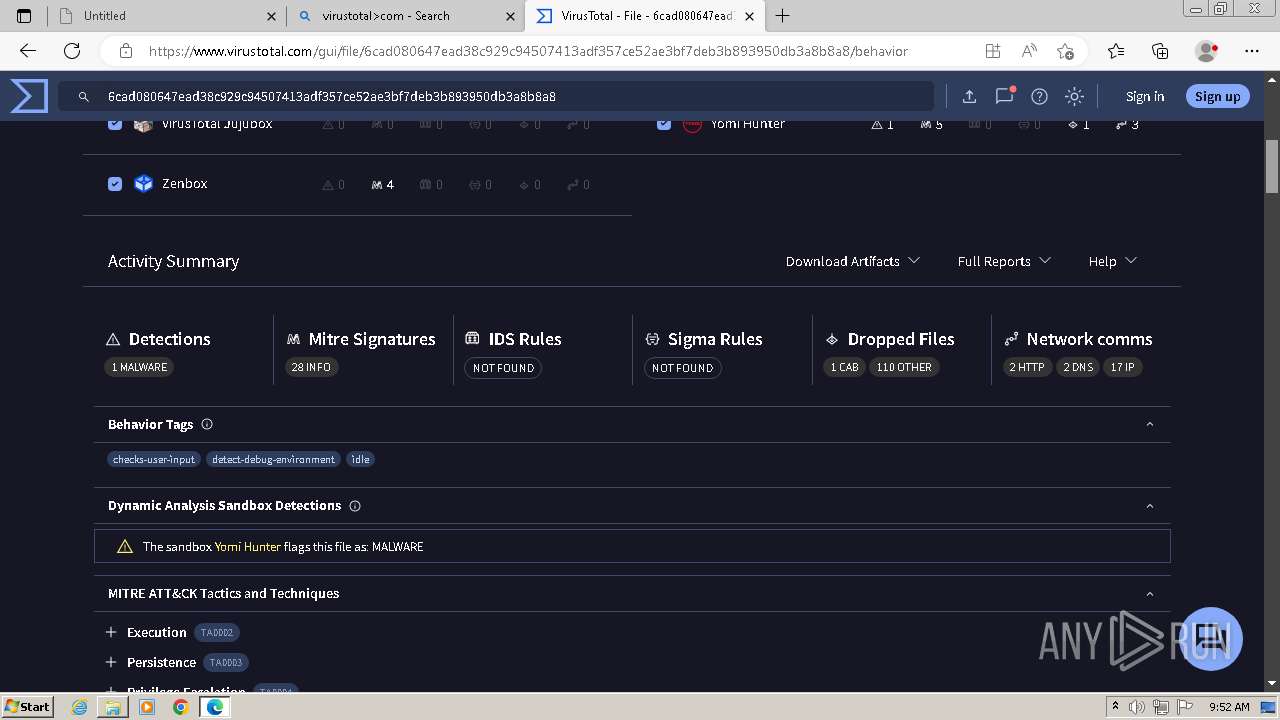Toggle the light/dark theme icon
Image resolution: width=1280 pixels, height=720 pixels.
[1074, 96]
